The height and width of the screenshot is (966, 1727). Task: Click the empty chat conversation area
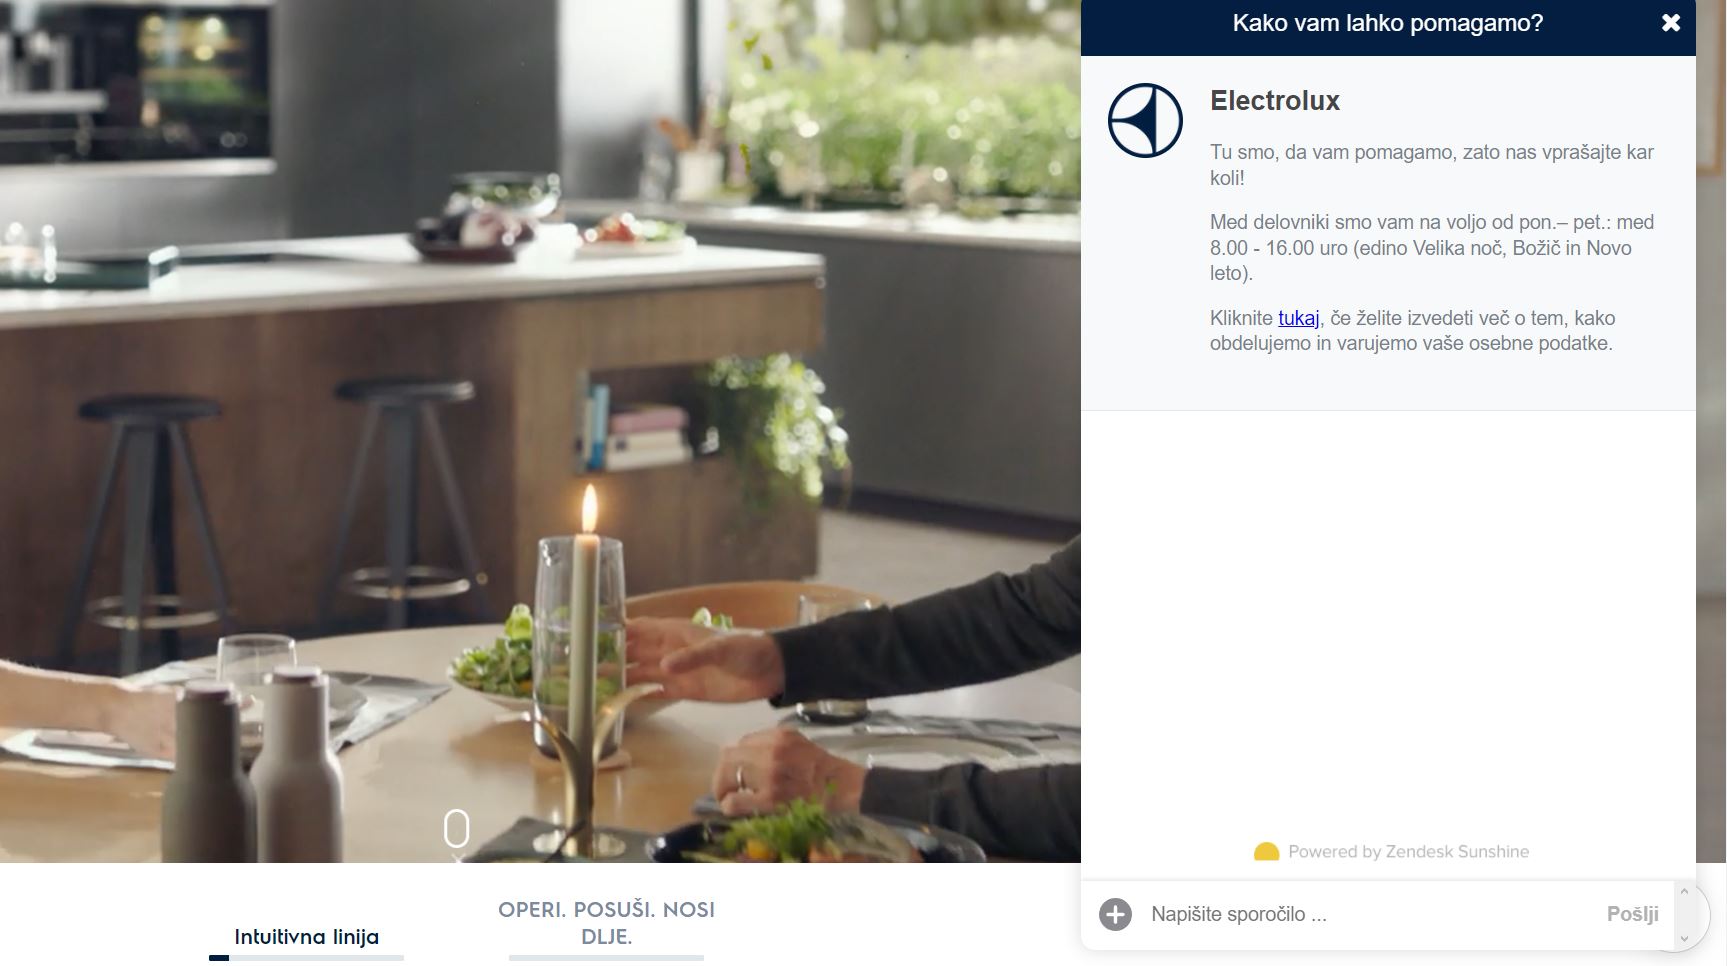[1388, 620]
